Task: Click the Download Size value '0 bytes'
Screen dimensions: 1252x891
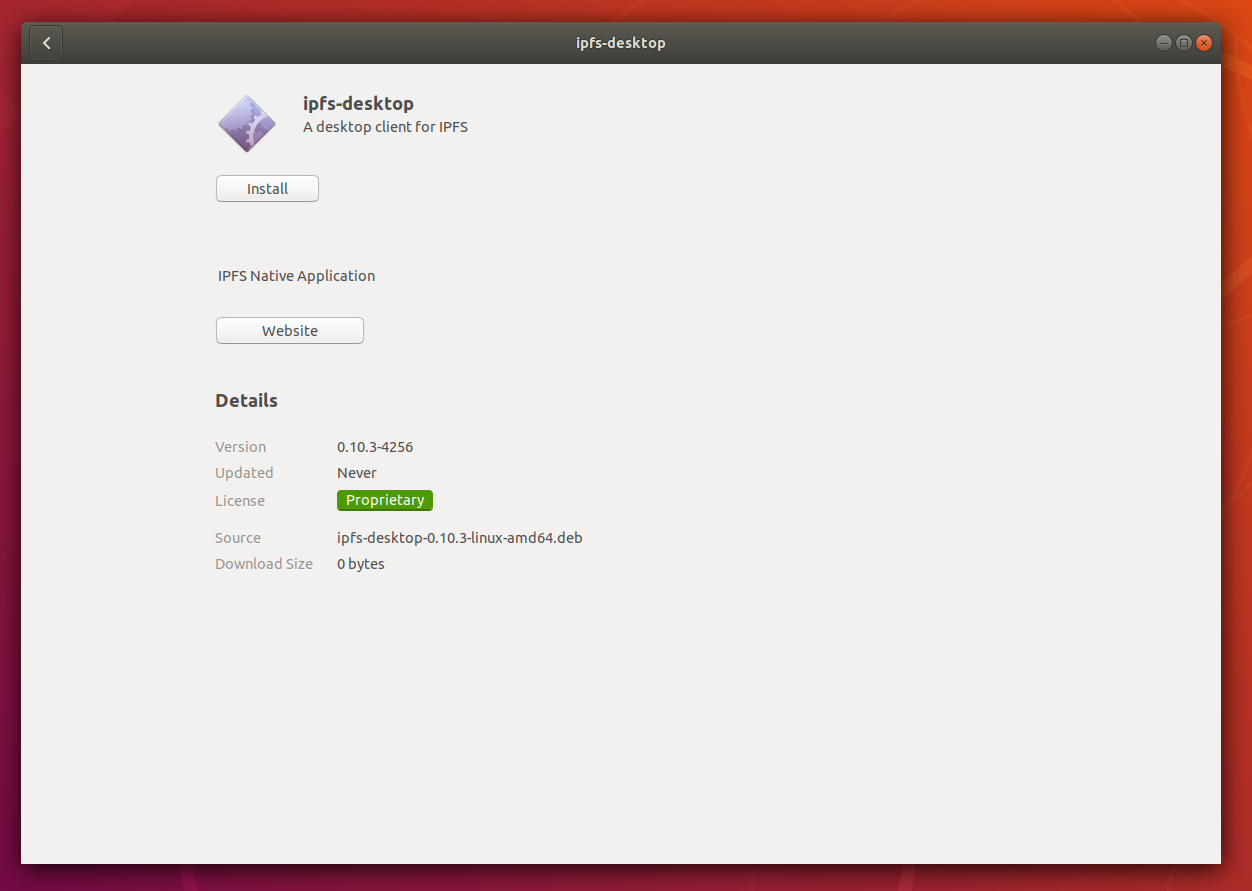Action: [x=360, y=563]
